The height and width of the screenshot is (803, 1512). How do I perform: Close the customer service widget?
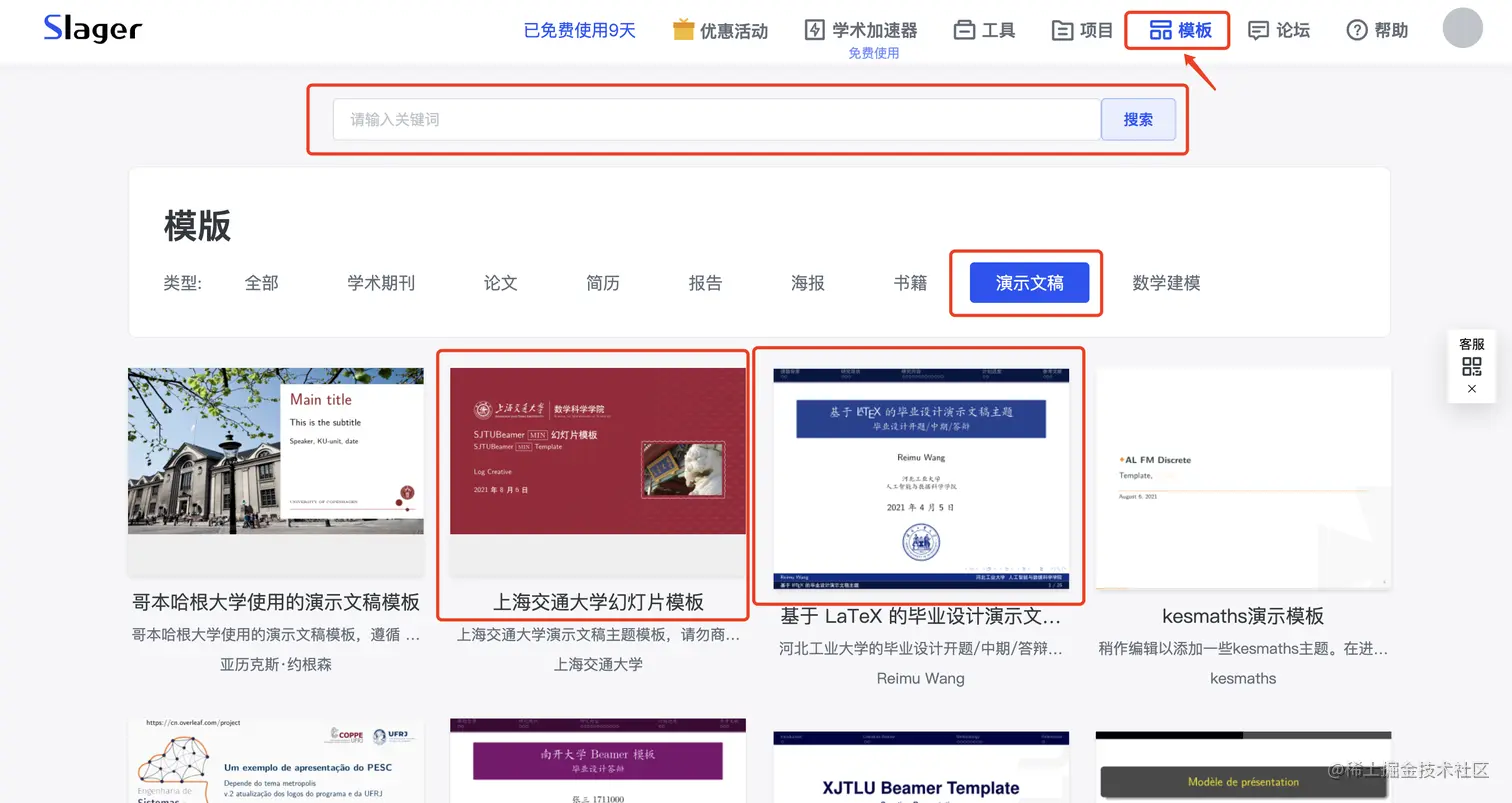click(x=1472, y=389)
